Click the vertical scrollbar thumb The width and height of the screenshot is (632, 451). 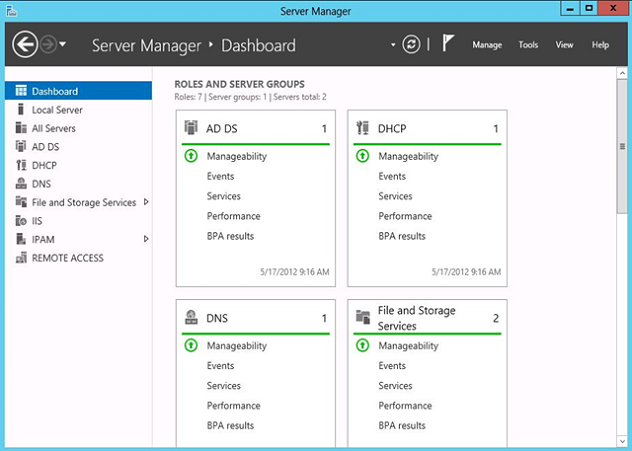coord(622,146)
